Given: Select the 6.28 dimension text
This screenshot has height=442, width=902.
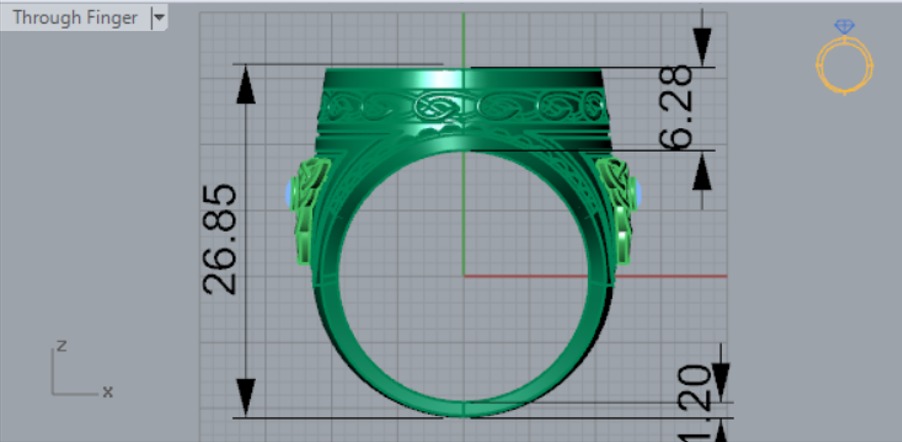Looking at the screenshot, I should (675, 107).
